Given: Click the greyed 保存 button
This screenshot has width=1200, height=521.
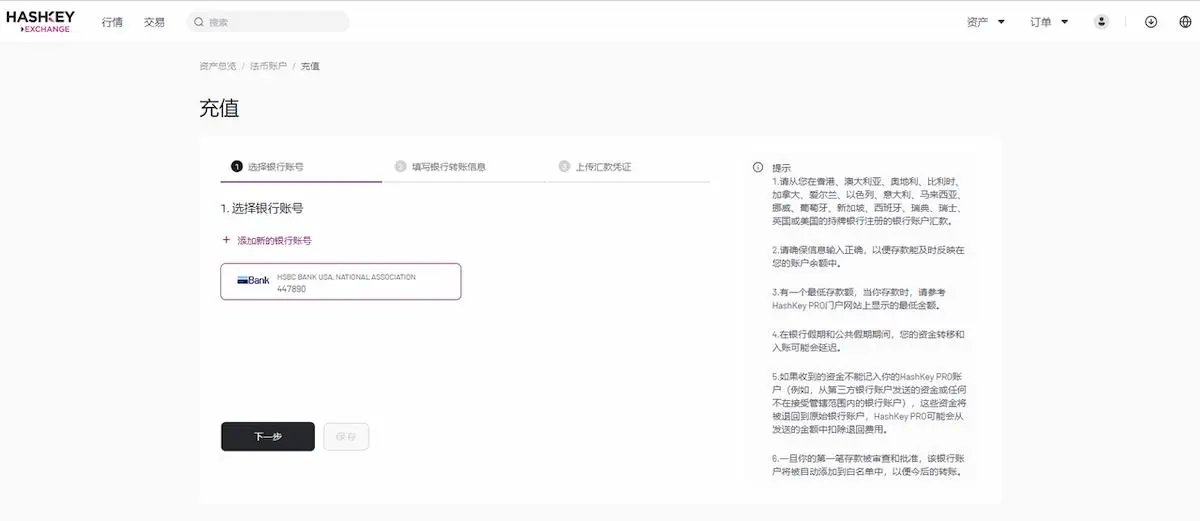Looking at the screenshot, I should click(346, 437).
